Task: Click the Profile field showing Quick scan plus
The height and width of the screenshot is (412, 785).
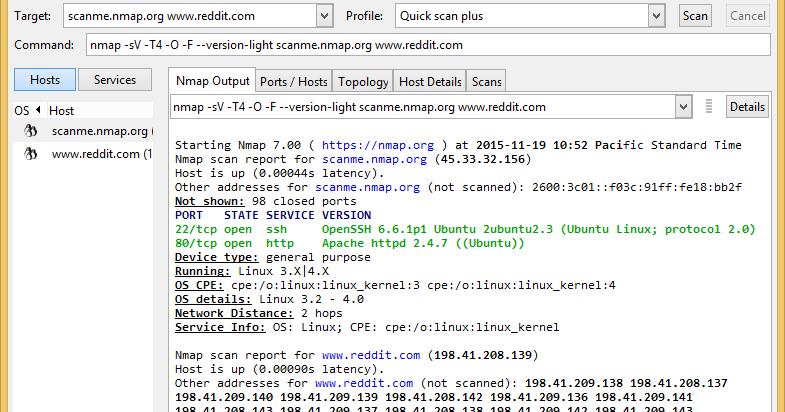Action: pyautogui.click(x=522, y=16)
